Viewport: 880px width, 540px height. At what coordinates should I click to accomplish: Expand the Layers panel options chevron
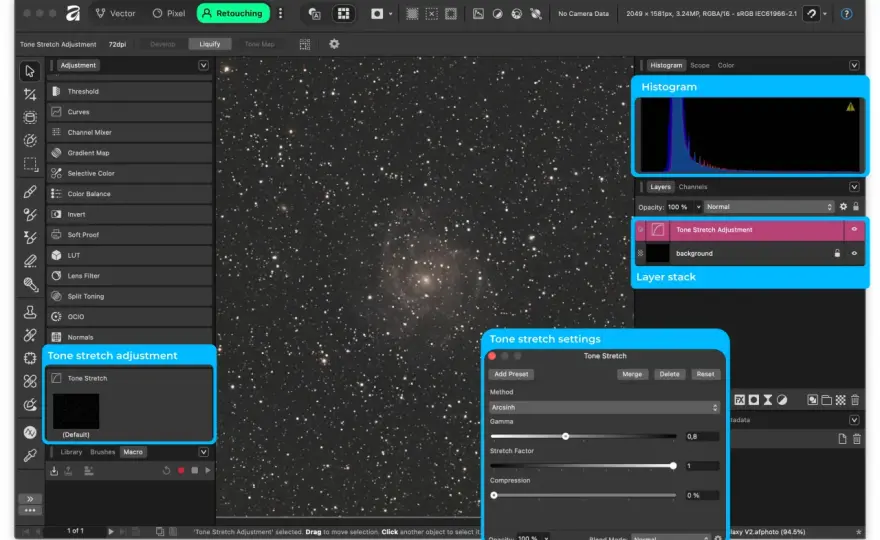tap(854, 187)
